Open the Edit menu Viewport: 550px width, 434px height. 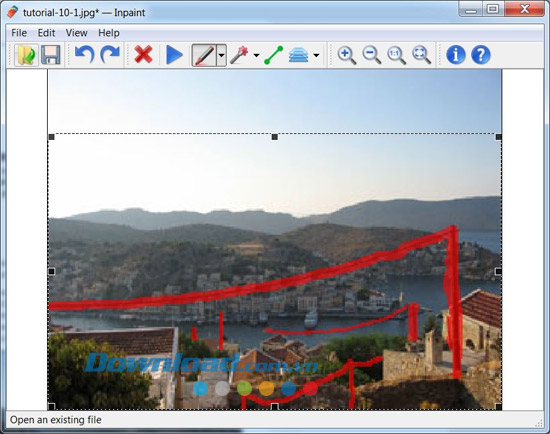click(x=46, y=33)
